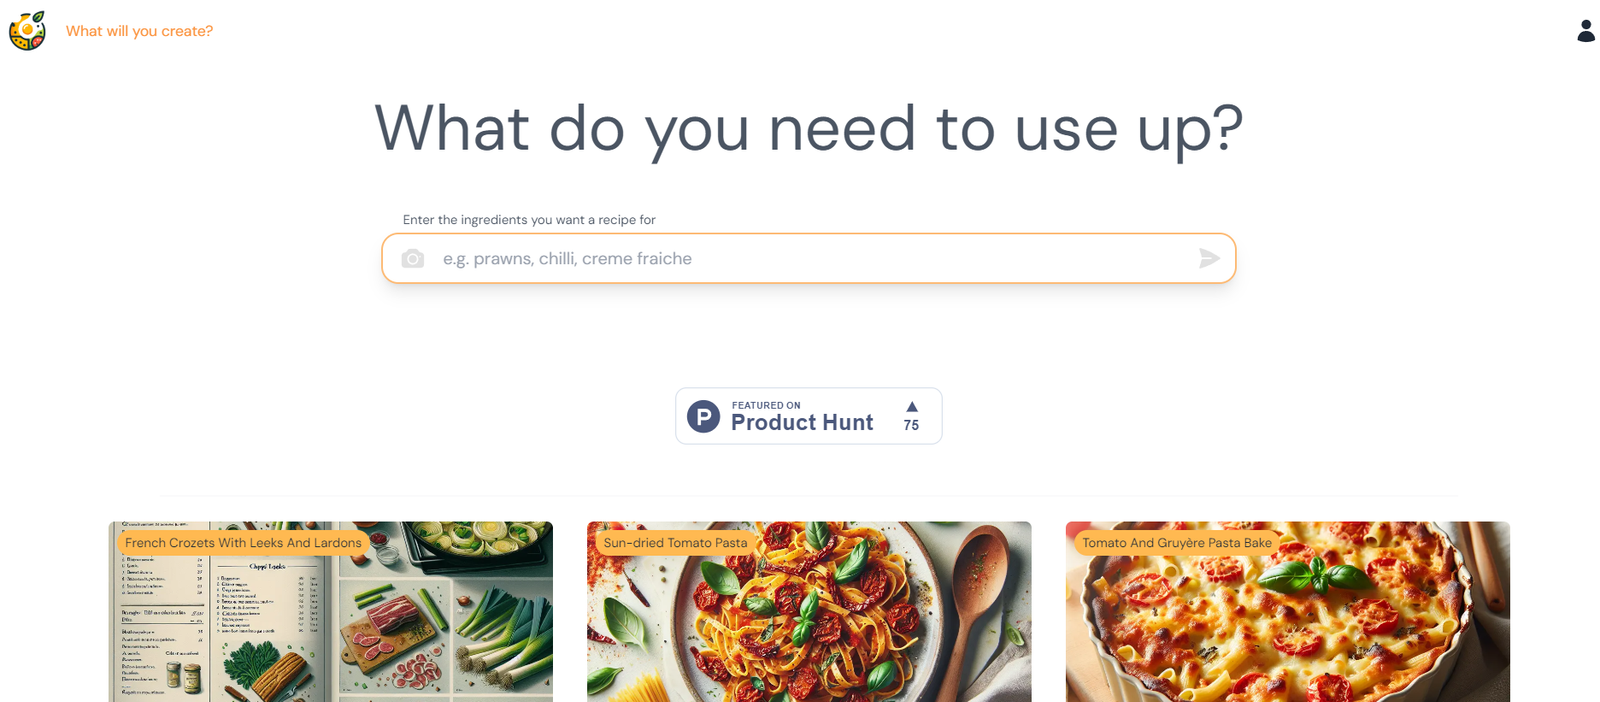Click the "FEATURED ON" text in badge
1600x702 pixels.
click(x=766, y=405)
